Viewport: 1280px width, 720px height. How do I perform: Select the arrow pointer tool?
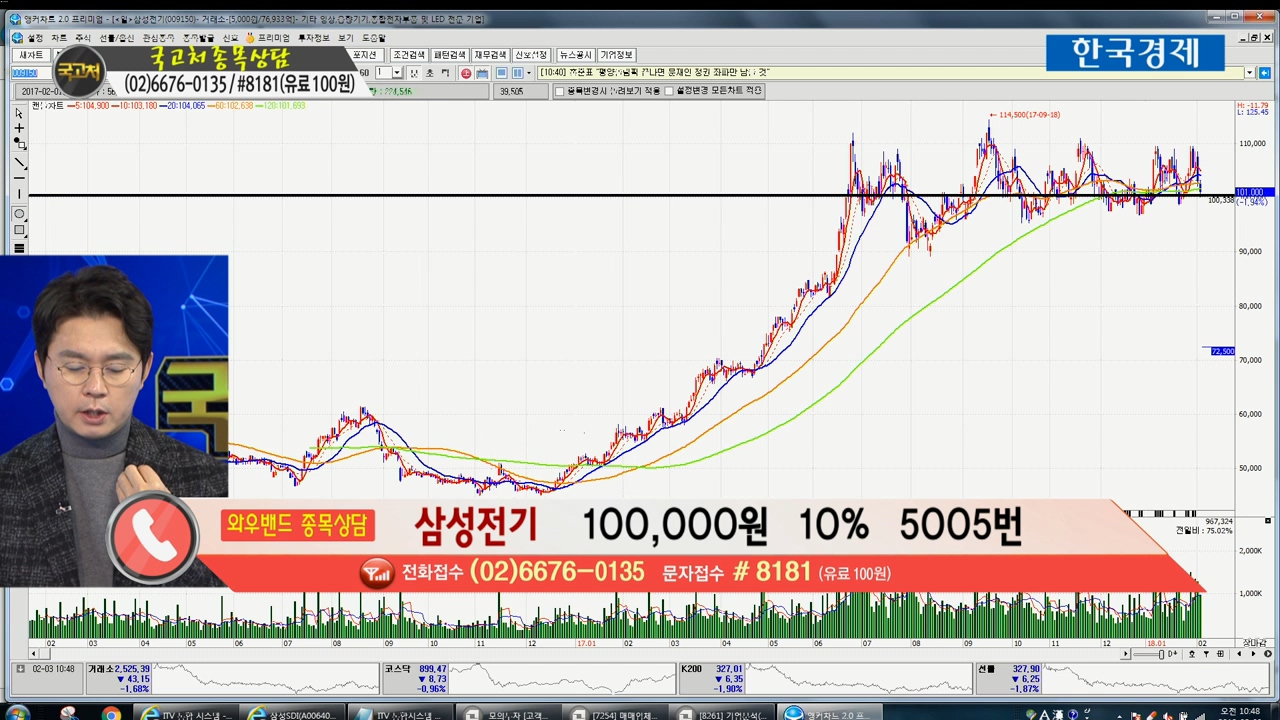[x=19, y=113]
